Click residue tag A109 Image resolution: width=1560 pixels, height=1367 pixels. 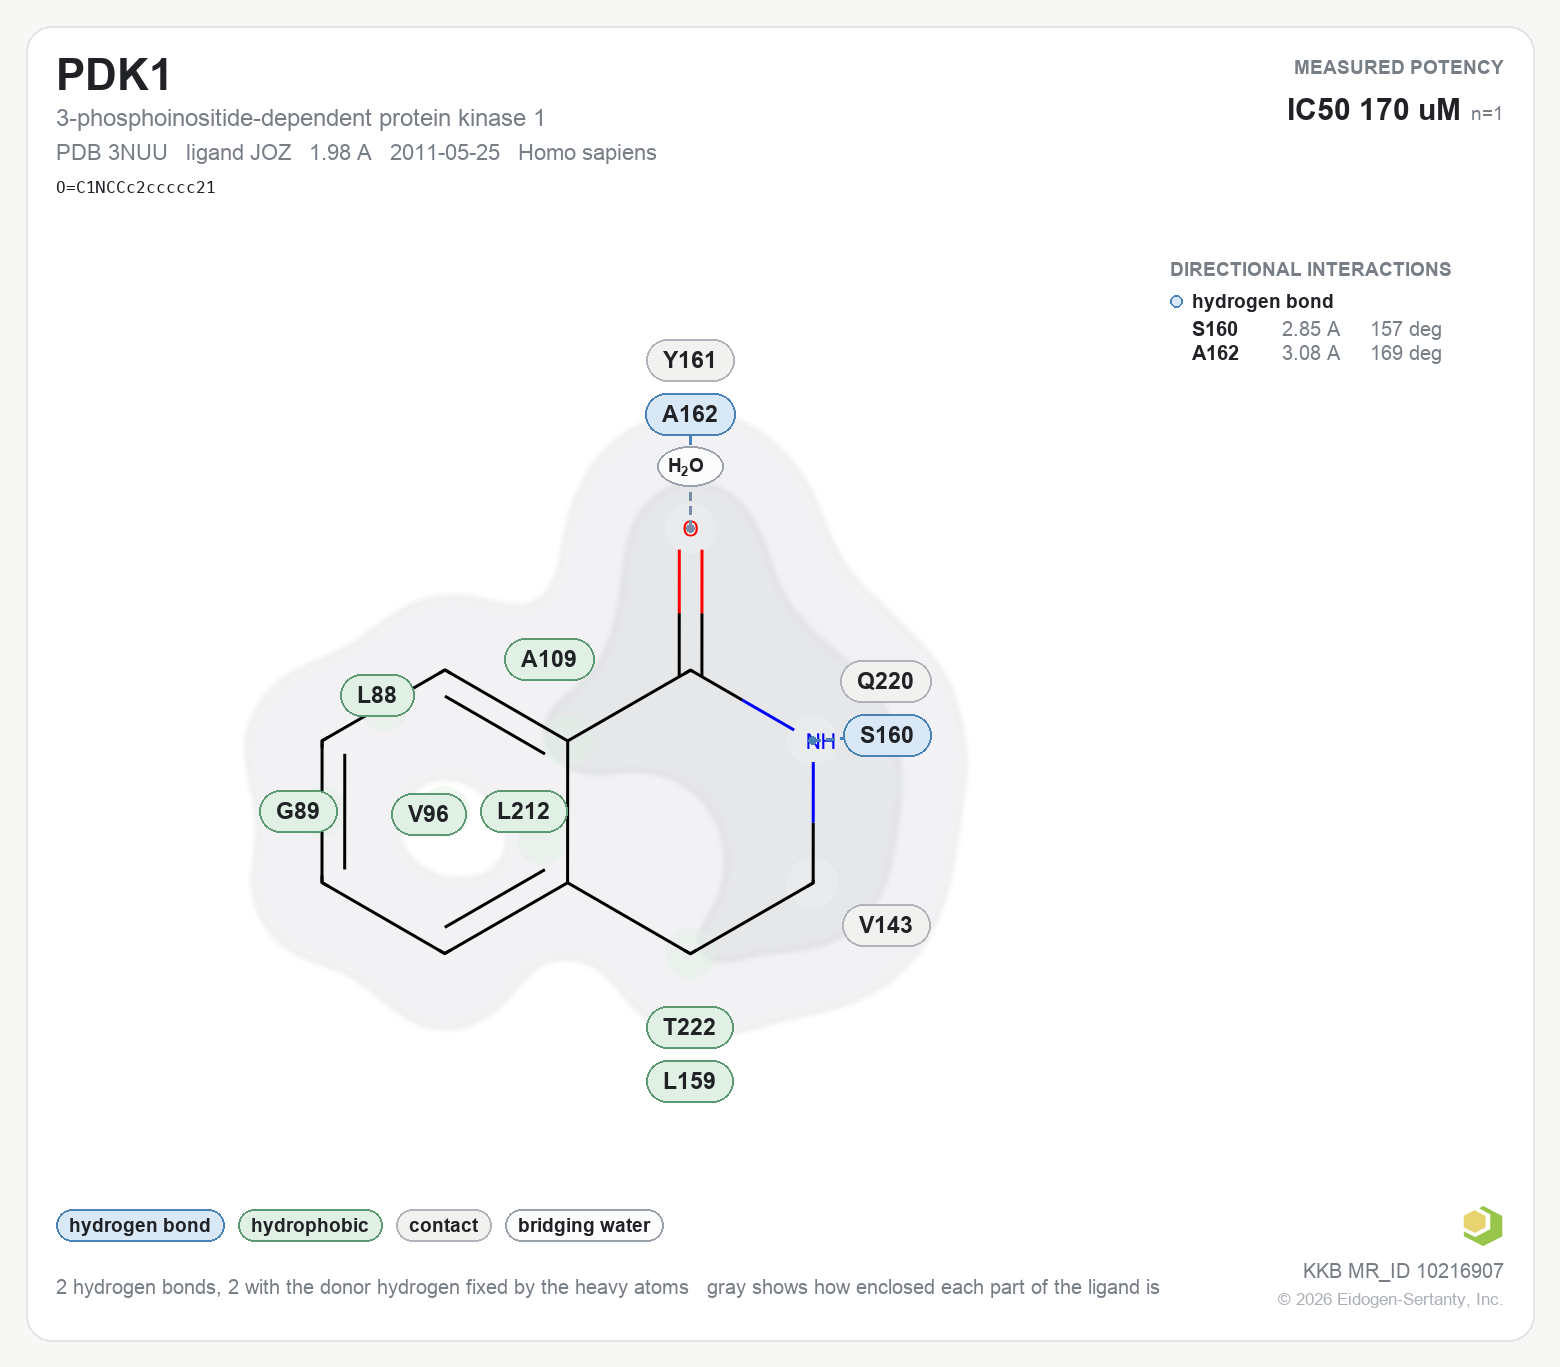tap(549, 659)
